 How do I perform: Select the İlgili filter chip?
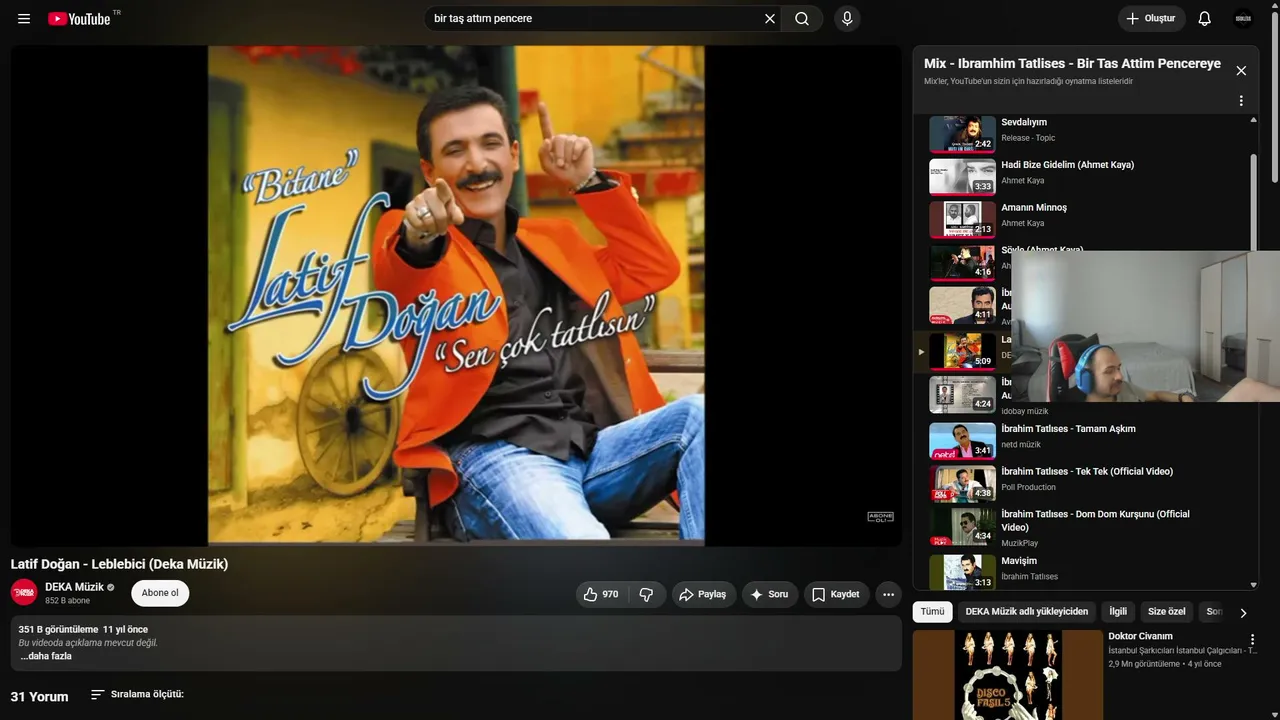tap(1118, 612)
